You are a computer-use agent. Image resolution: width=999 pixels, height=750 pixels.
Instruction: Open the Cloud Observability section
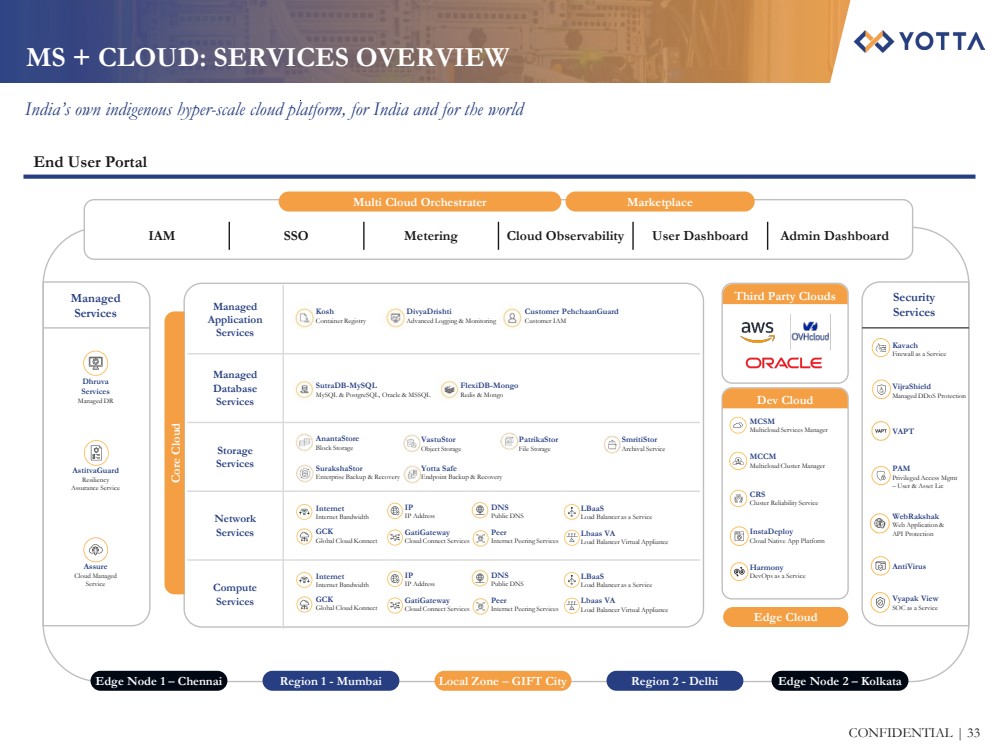(x=565, y=236)
